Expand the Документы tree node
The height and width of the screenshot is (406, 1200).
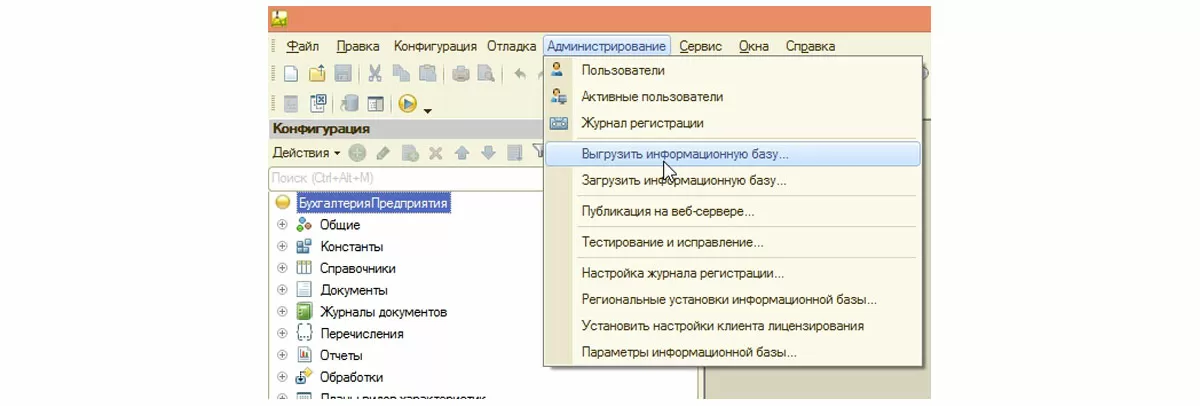tap(282, 290)
